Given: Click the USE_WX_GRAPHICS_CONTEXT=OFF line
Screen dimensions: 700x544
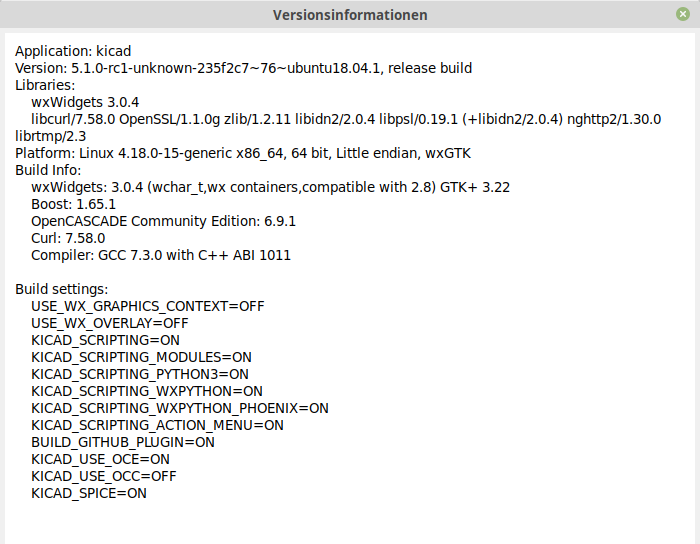Looking at the screenshot, I should pos(148,306).
